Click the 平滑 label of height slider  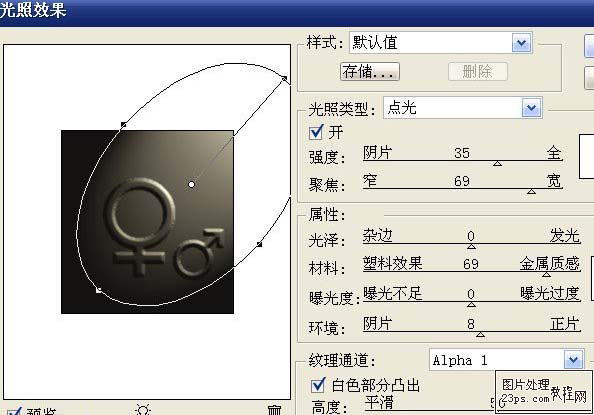[379, 402]
